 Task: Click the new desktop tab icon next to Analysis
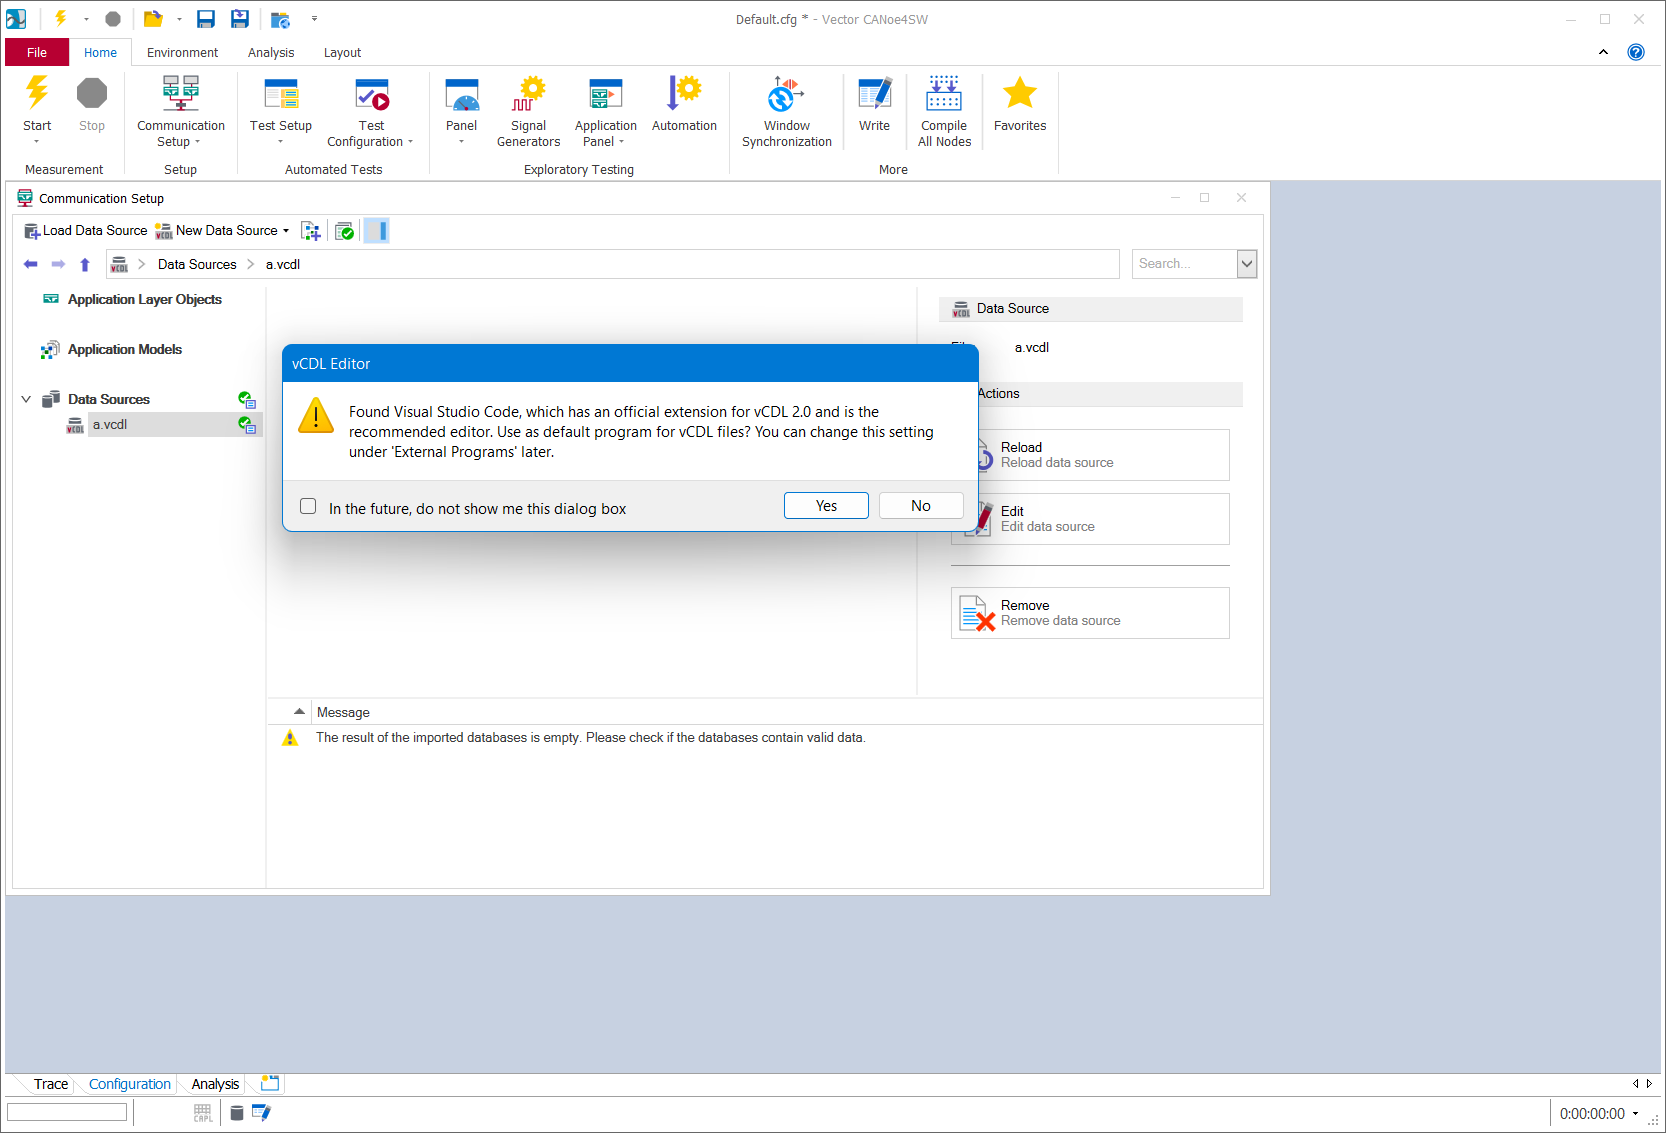point(270,1083)
